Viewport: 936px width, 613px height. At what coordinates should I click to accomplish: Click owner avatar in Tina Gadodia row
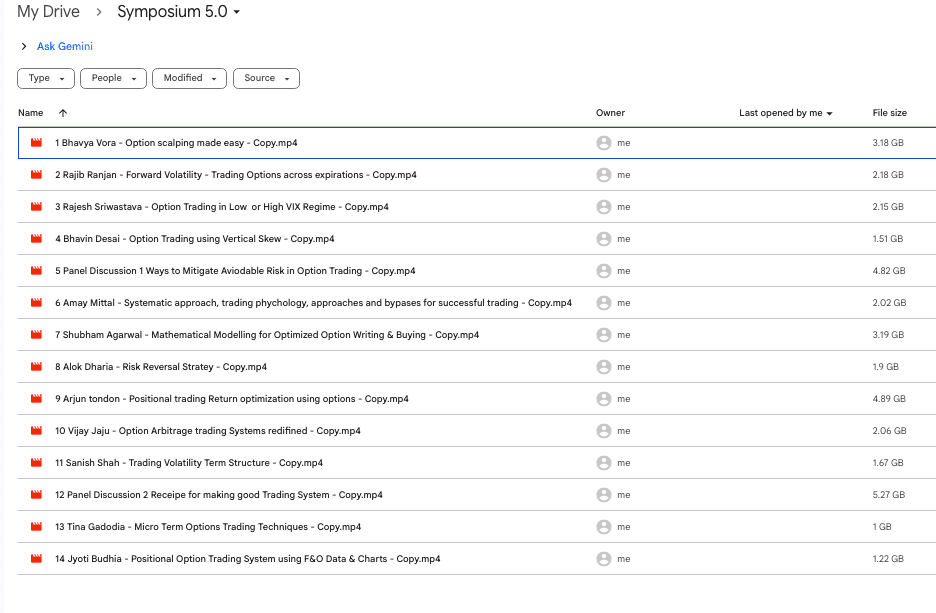[x=604, y=526]
